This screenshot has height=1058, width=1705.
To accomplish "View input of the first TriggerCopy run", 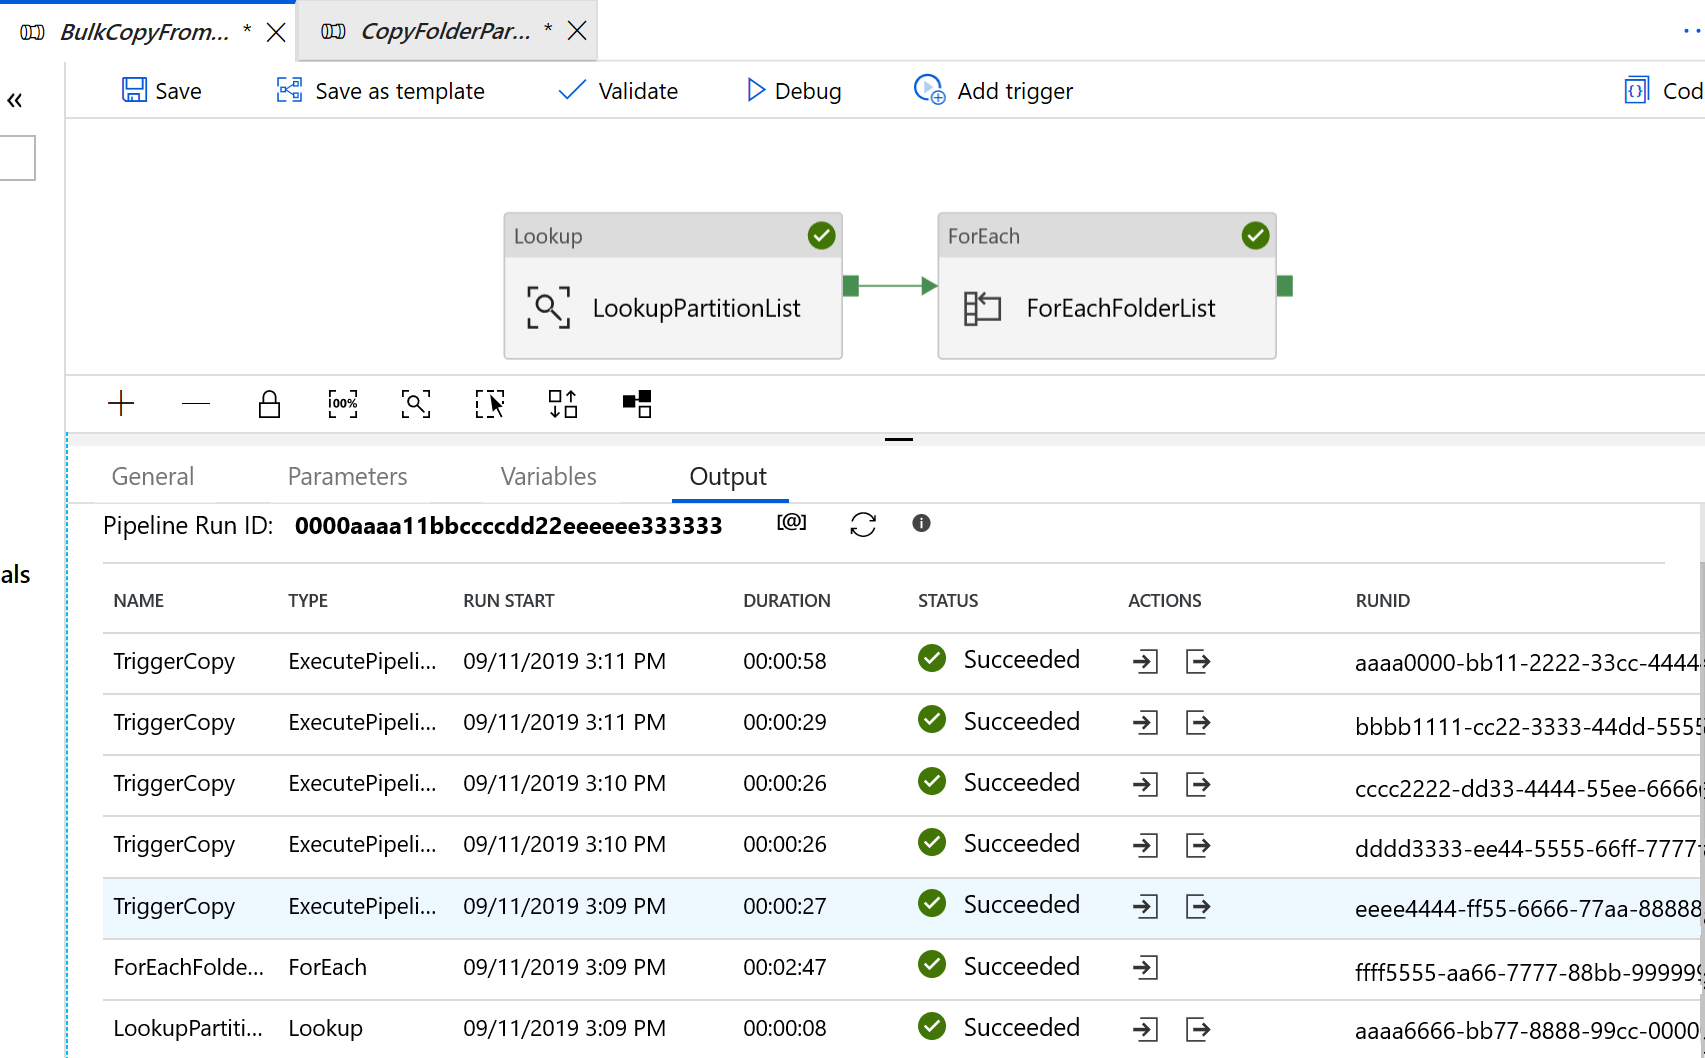I will coord(1145,661).
